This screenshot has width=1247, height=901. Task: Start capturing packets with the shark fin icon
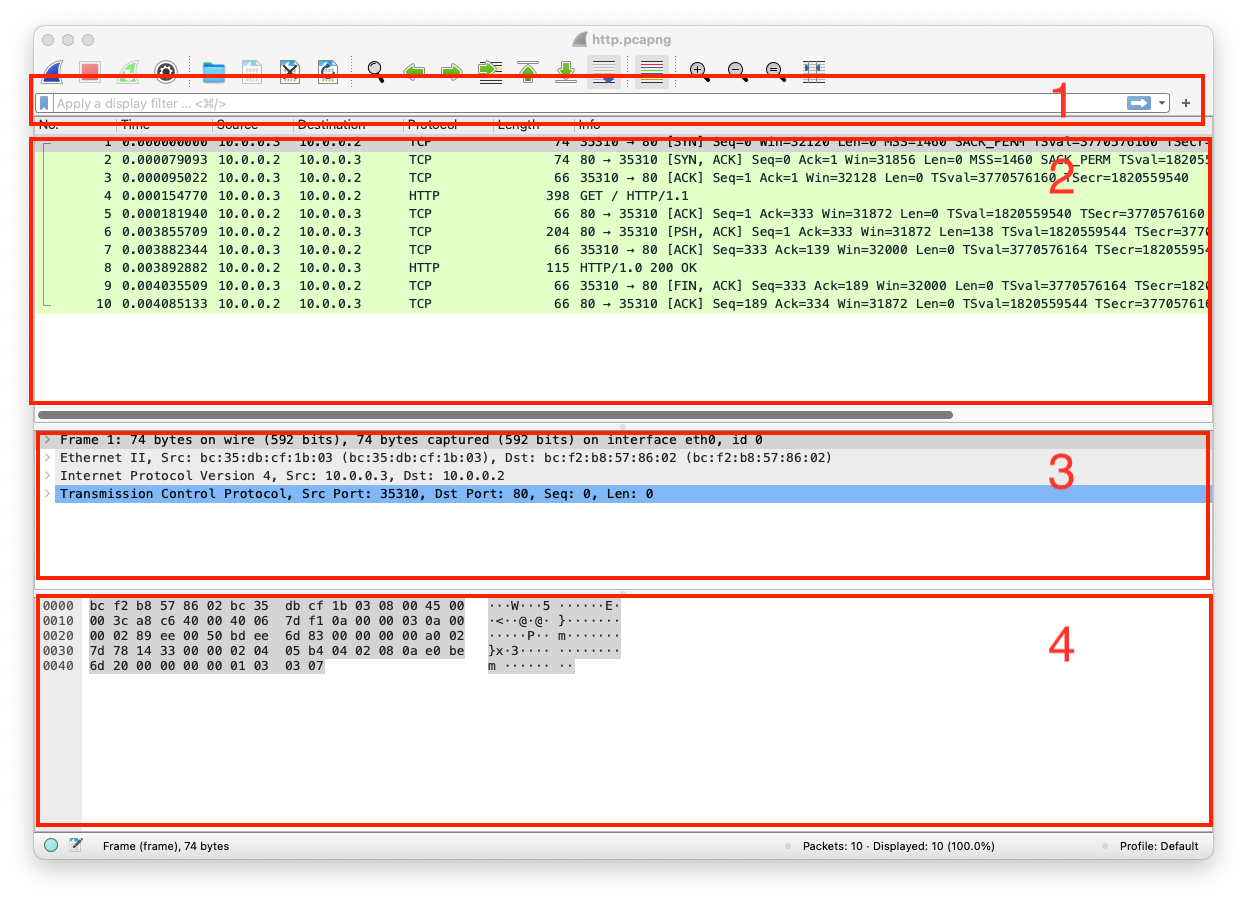pos(53,72)
